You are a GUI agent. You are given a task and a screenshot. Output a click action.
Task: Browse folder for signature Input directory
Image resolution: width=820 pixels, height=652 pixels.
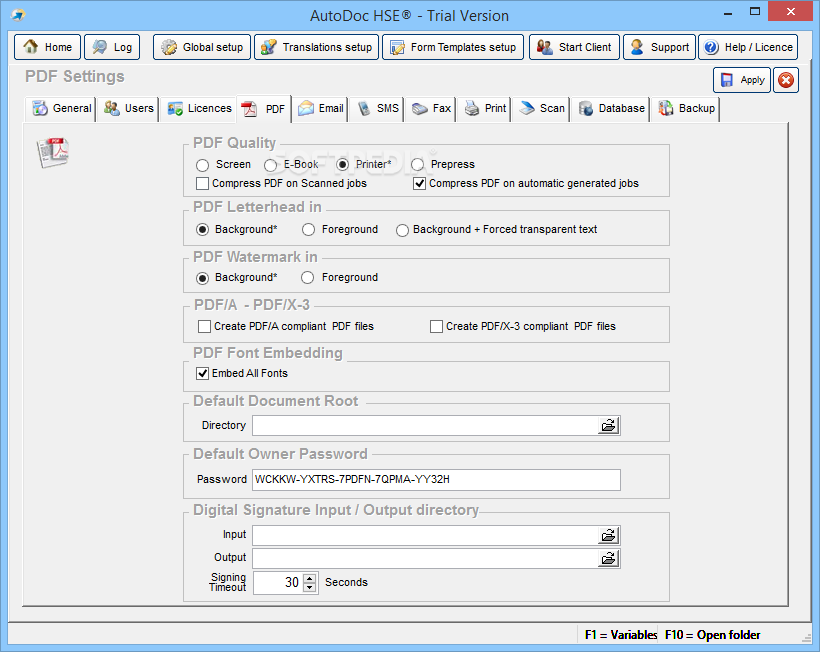point(608,535)
